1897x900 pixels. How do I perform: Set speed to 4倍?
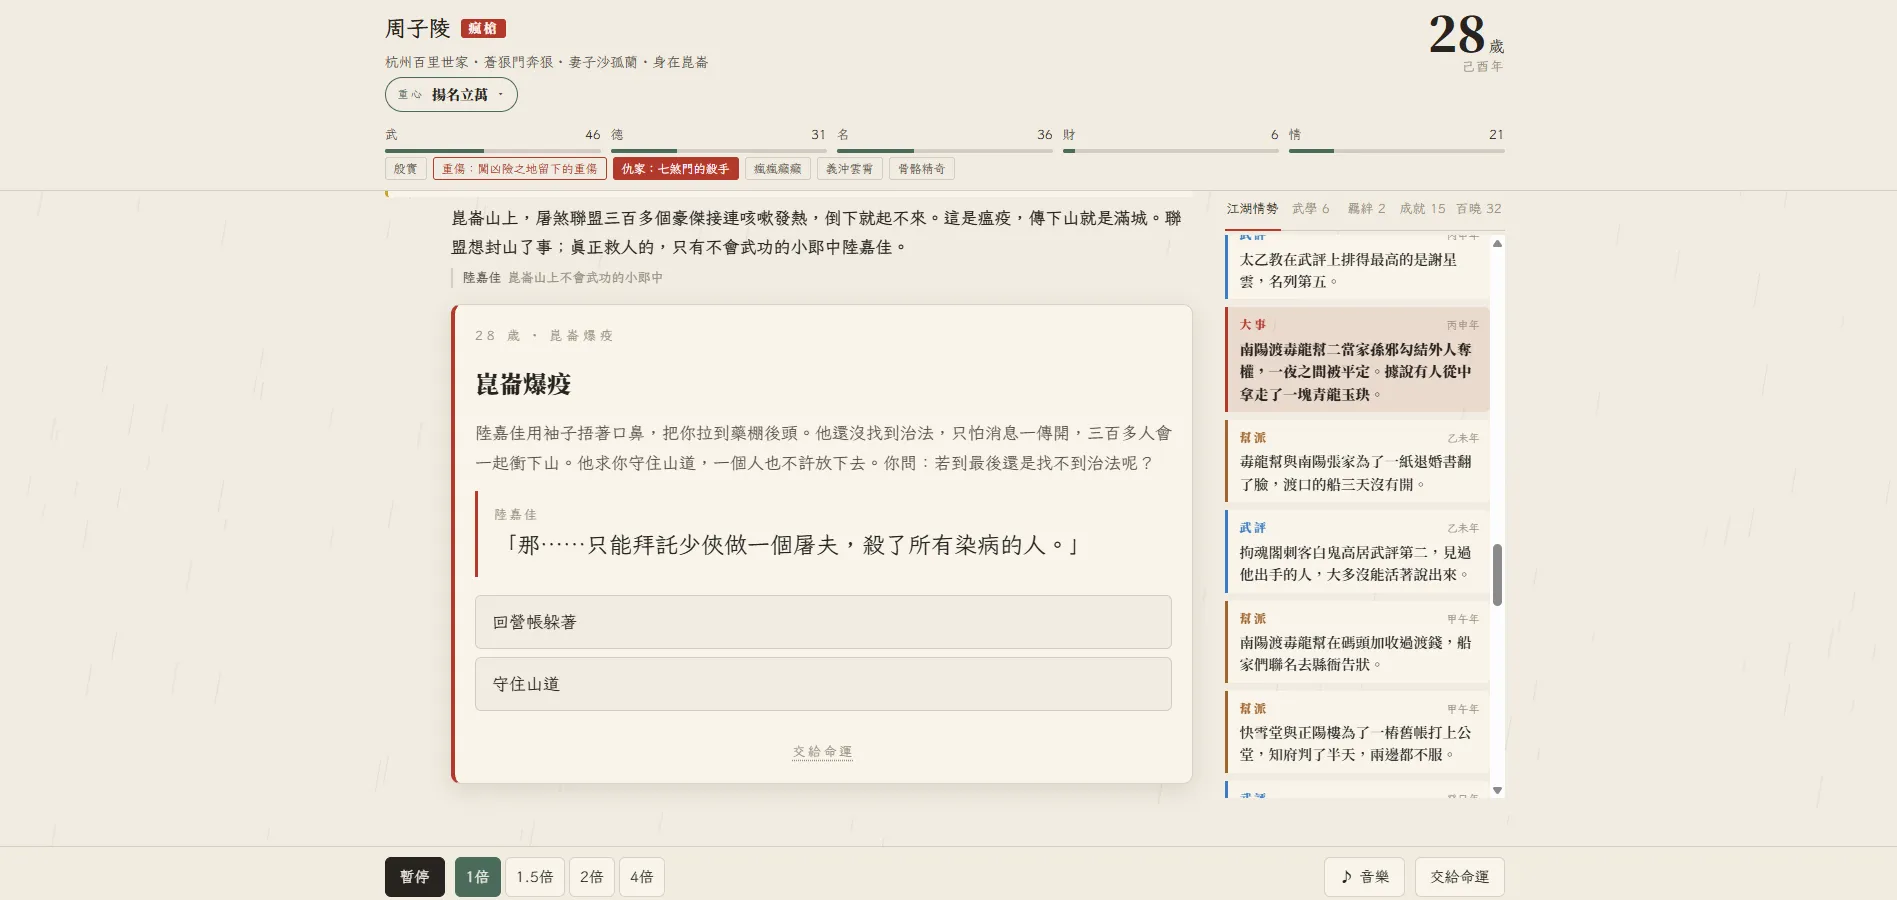[642, 877]
